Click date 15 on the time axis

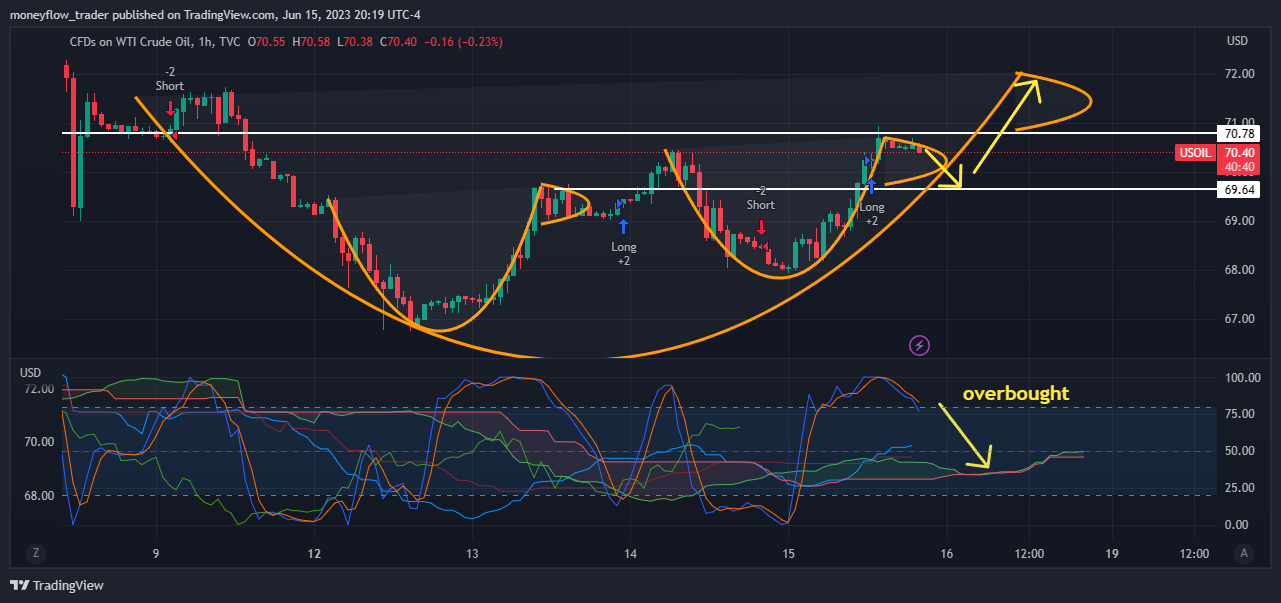[x=789, y=554]
